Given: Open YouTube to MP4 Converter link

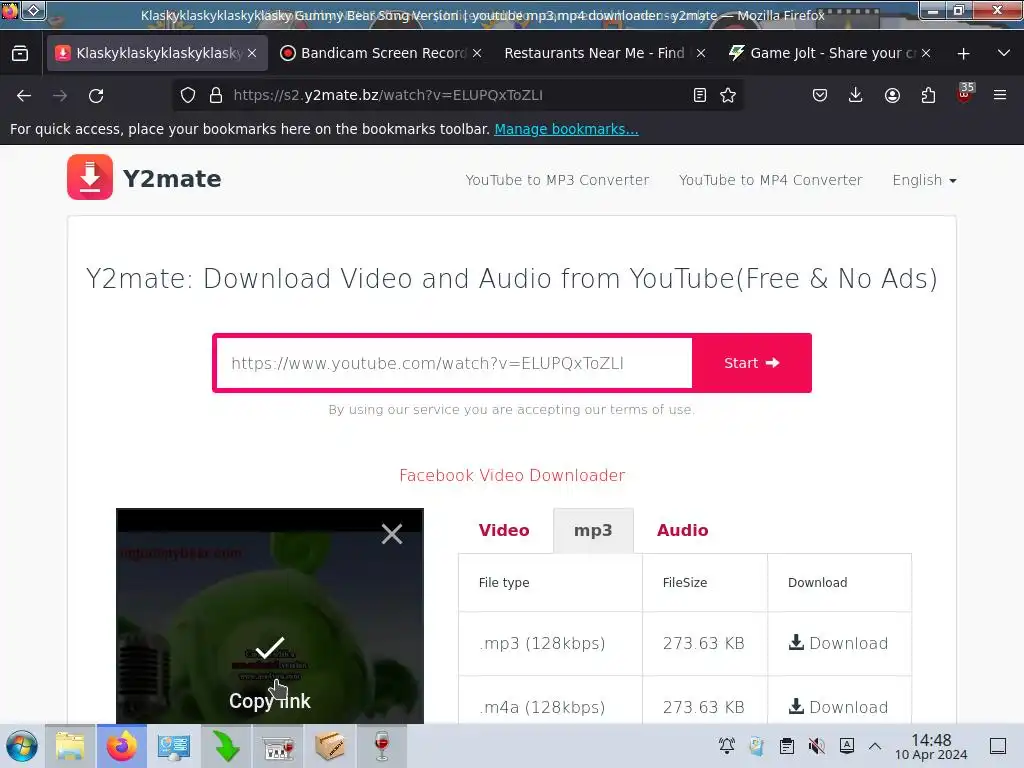Looking at the screenshot, I should [x=771, y=180].
